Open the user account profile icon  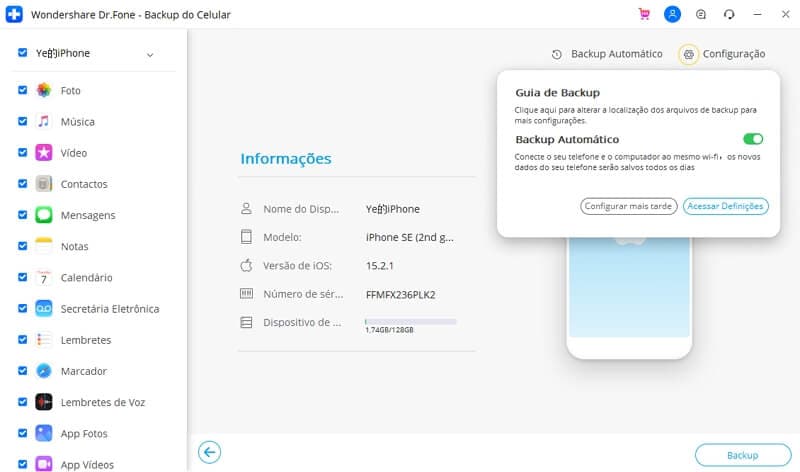[672, 14]
